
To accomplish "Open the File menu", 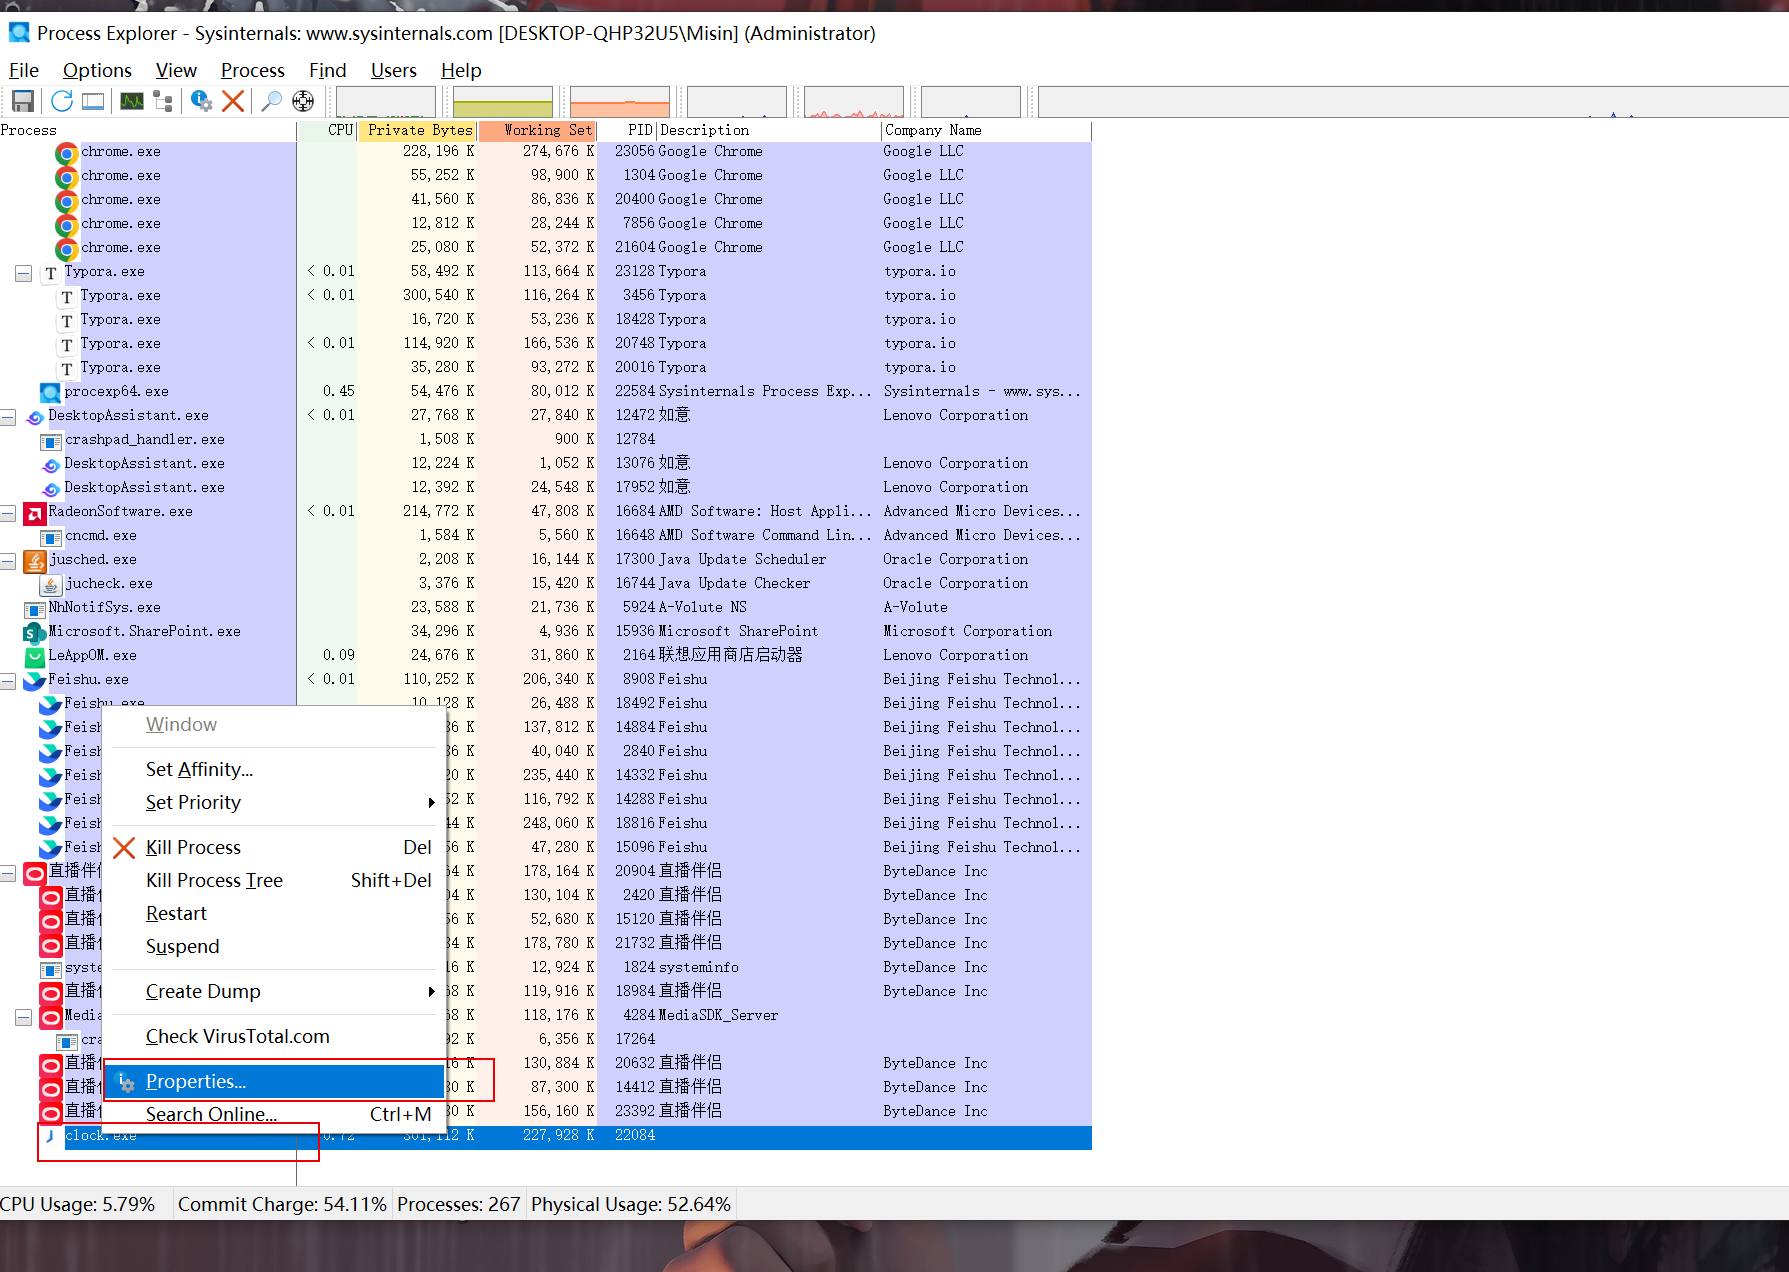I will coord(24,70).
